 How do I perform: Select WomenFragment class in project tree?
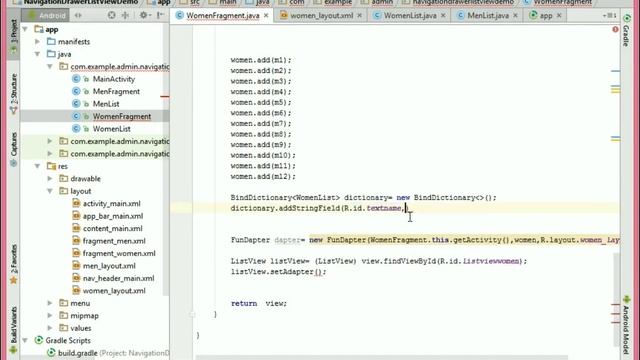coord(122,116)
